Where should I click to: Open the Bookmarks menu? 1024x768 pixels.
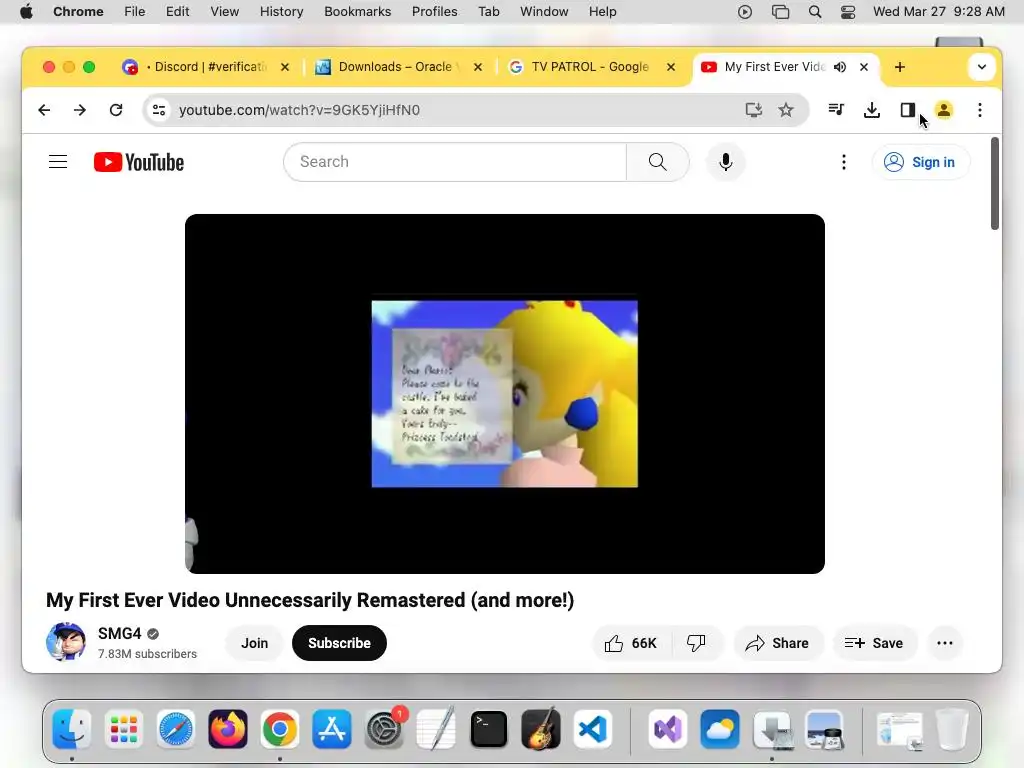(357, 12)
